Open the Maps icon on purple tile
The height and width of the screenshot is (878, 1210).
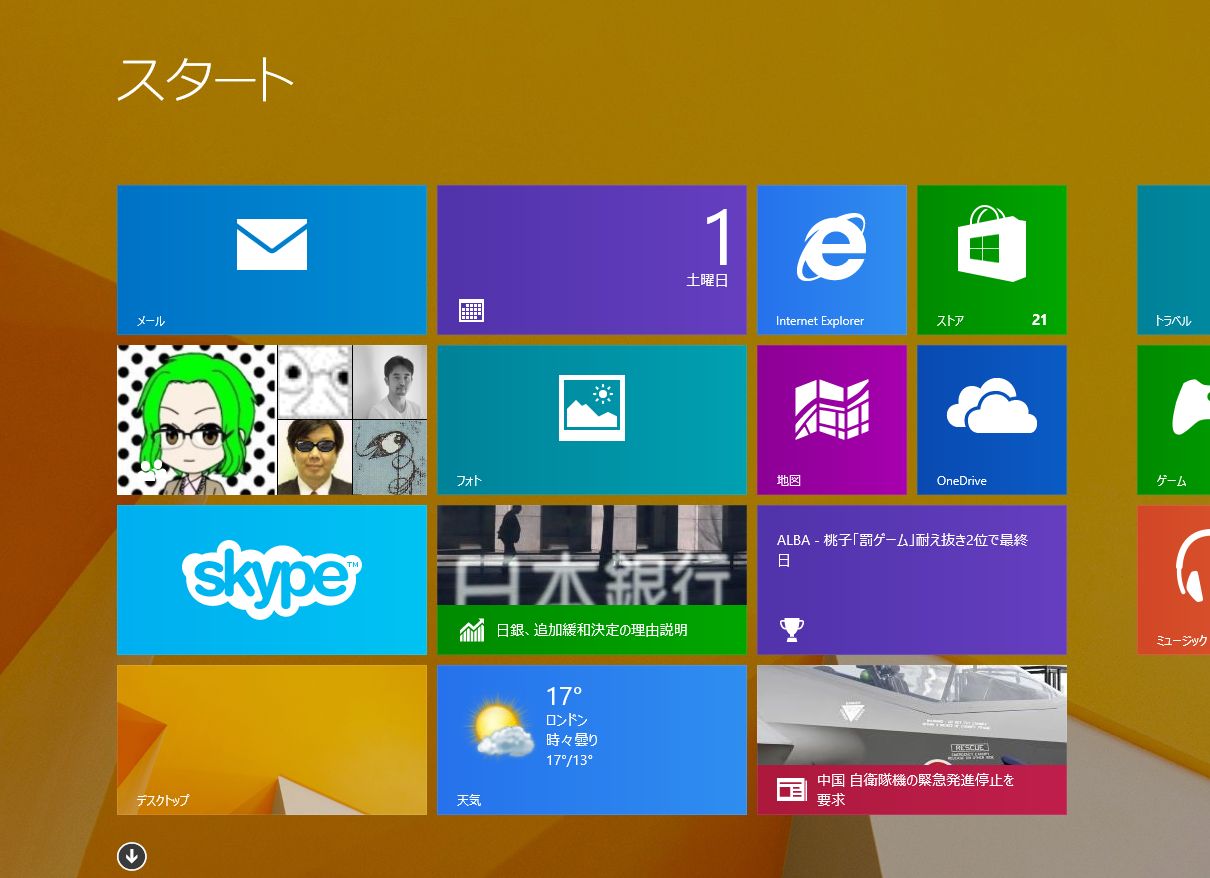point(832,409)
